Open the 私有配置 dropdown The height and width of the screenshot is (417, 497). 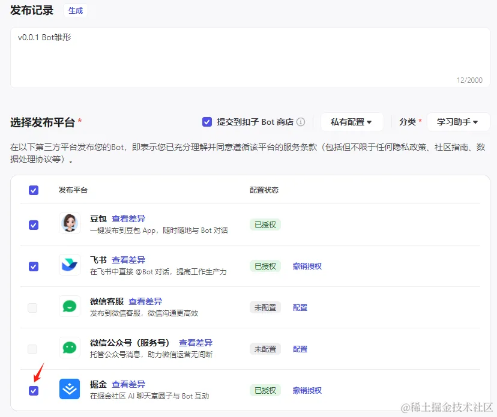click(x=351, y=122)
